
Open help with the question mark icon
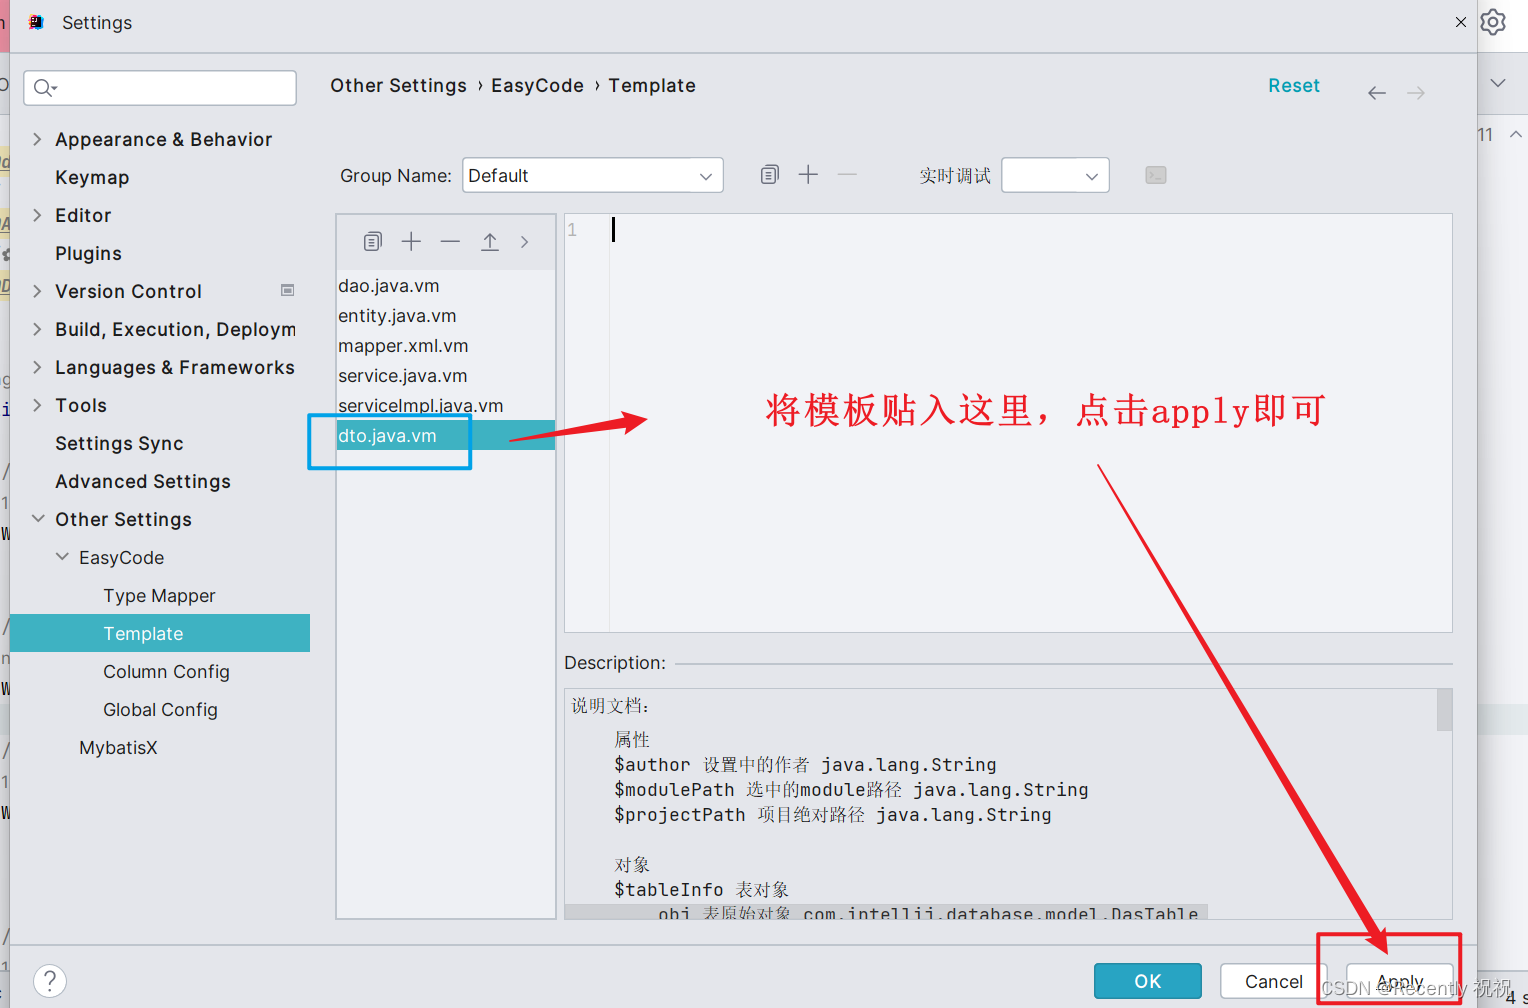(x=49, y=980)
